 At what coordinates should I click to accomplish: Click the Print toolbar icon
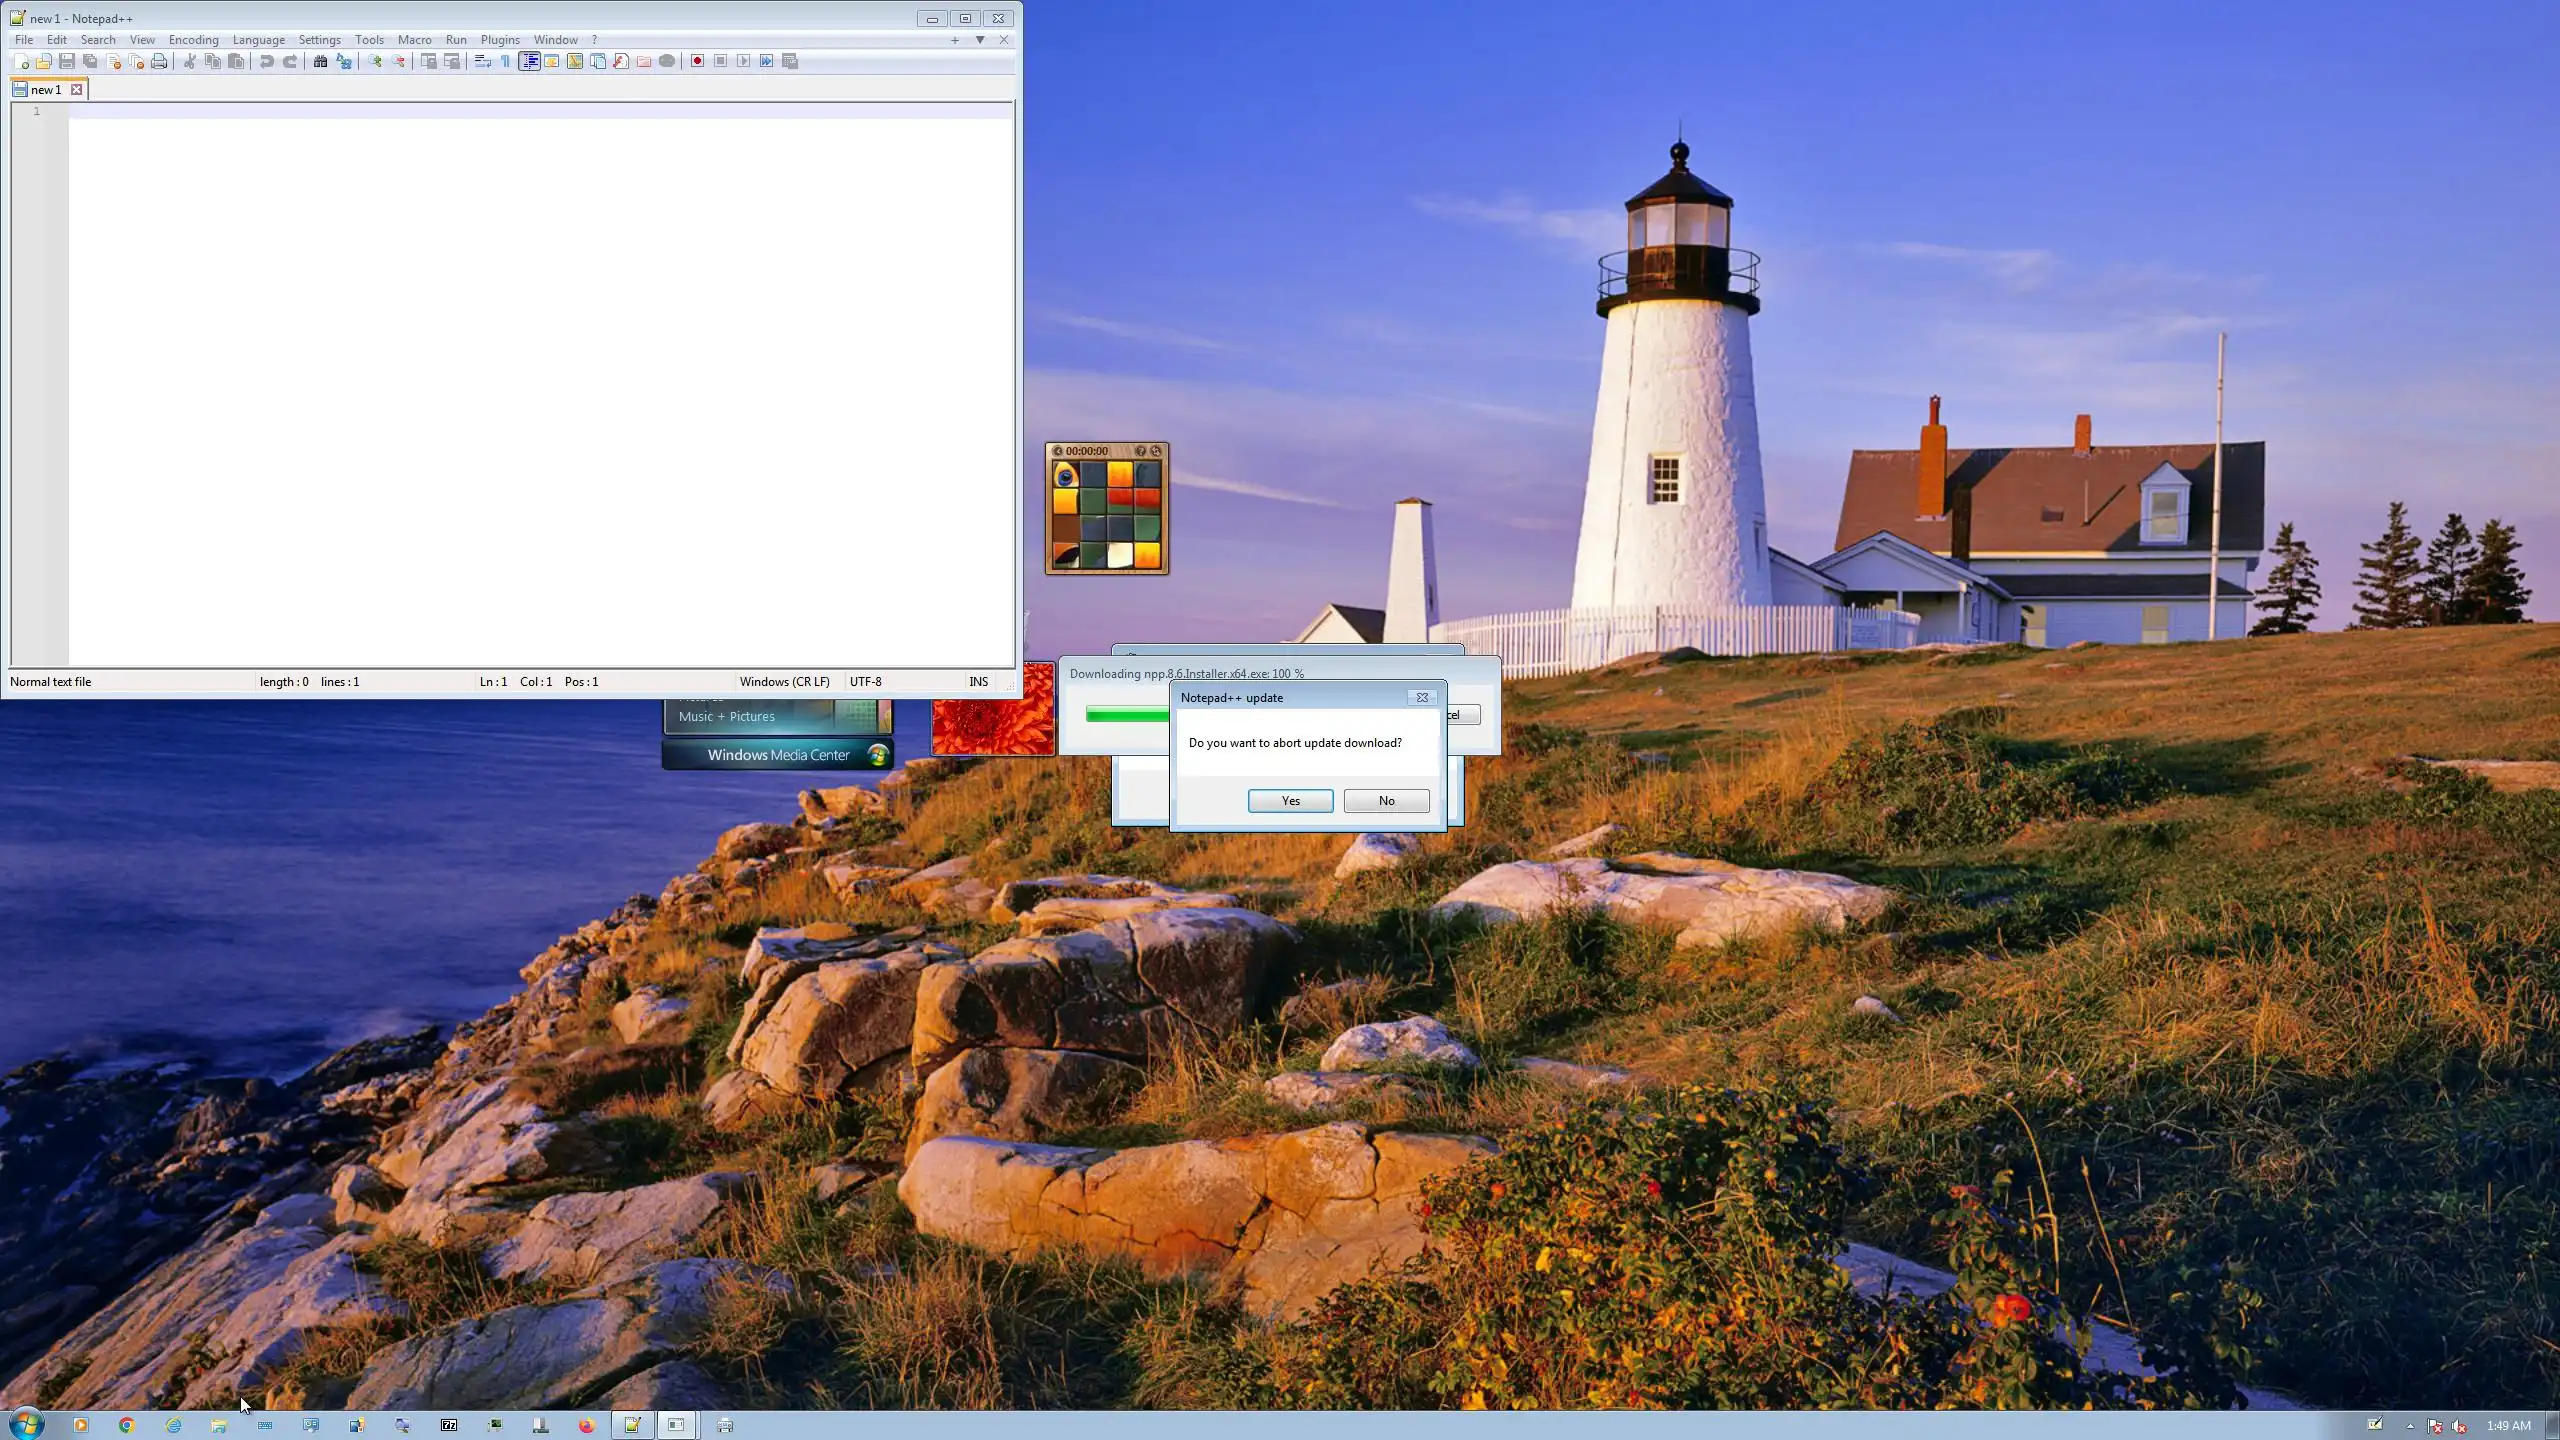[159, 61]
